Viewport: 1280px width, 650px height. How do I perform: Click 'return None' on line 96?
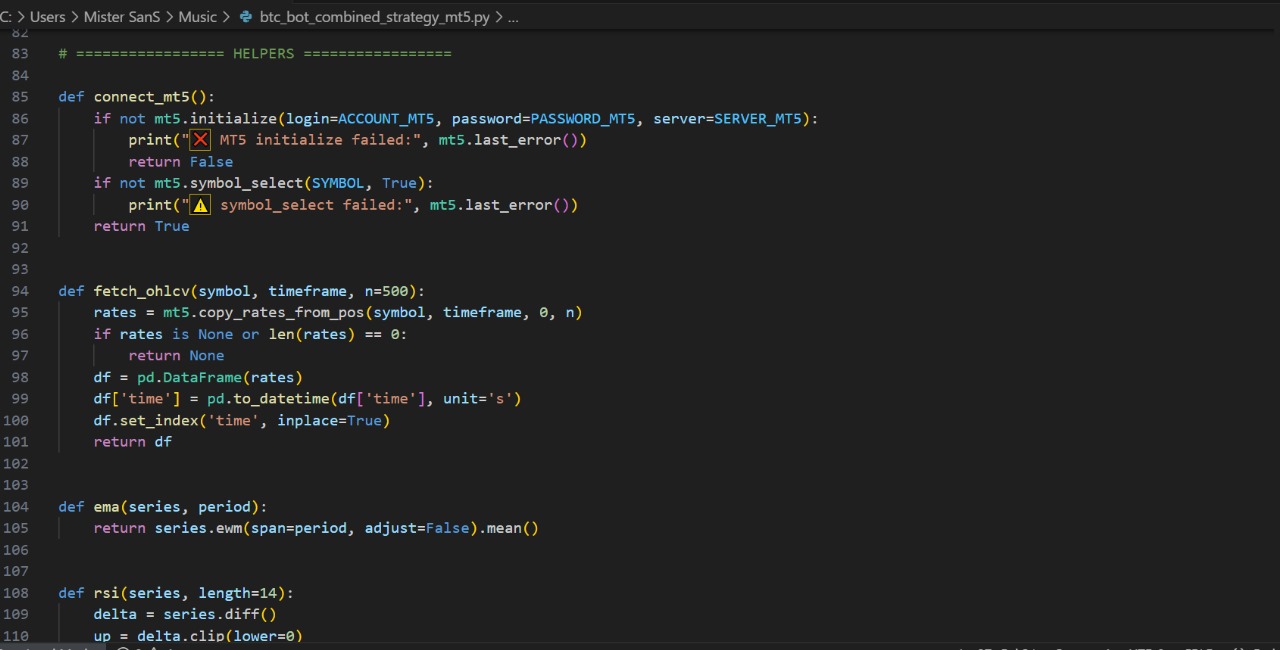tap(176, 356)
